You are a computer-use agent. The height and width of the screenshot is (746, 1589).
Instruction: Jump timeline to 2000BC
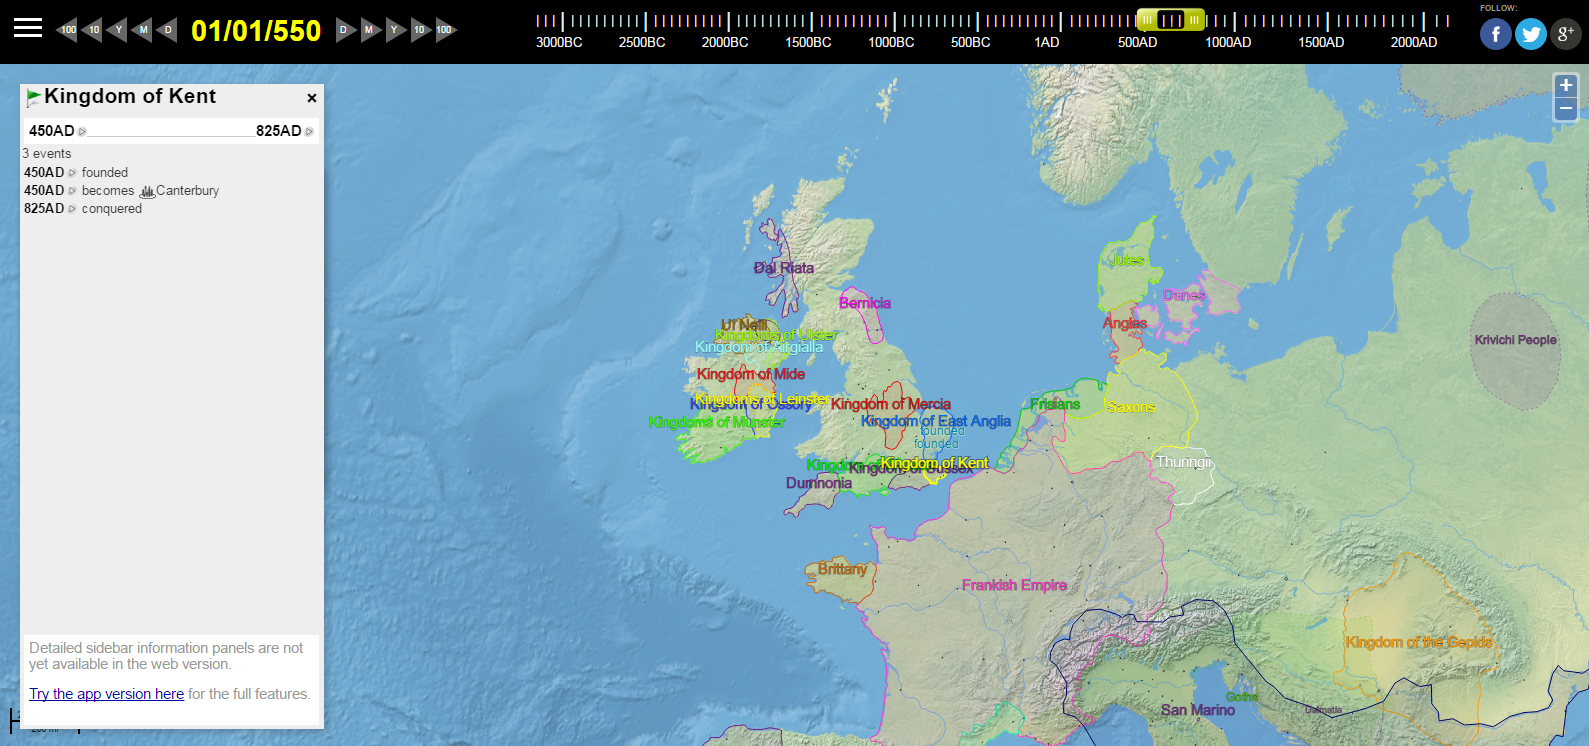coord(725,42)
